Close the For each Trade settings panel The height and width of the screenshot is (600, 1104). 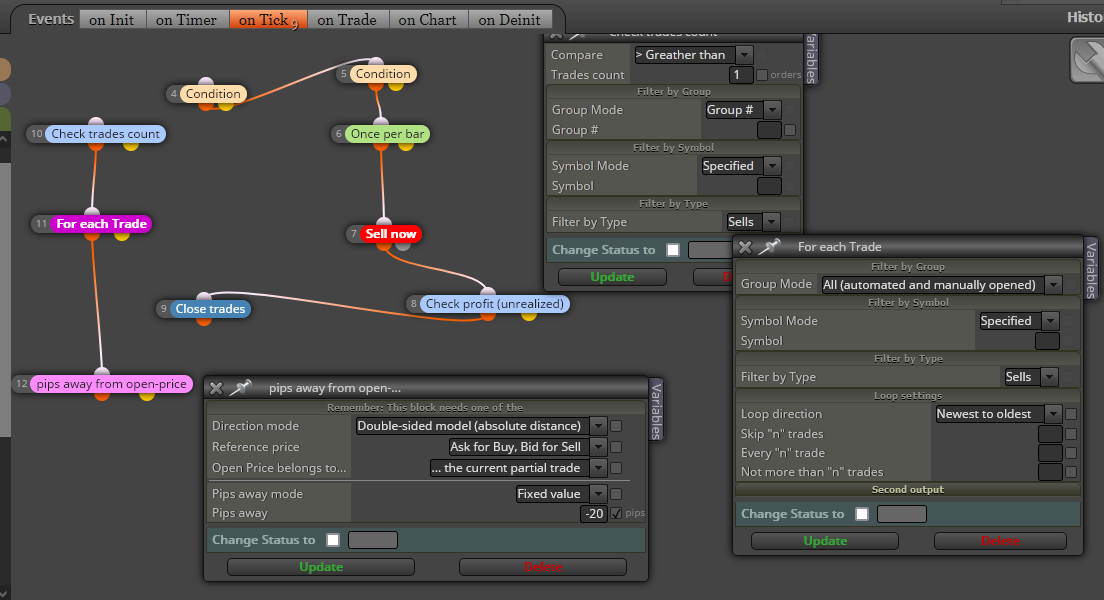[x=745, y=247]
